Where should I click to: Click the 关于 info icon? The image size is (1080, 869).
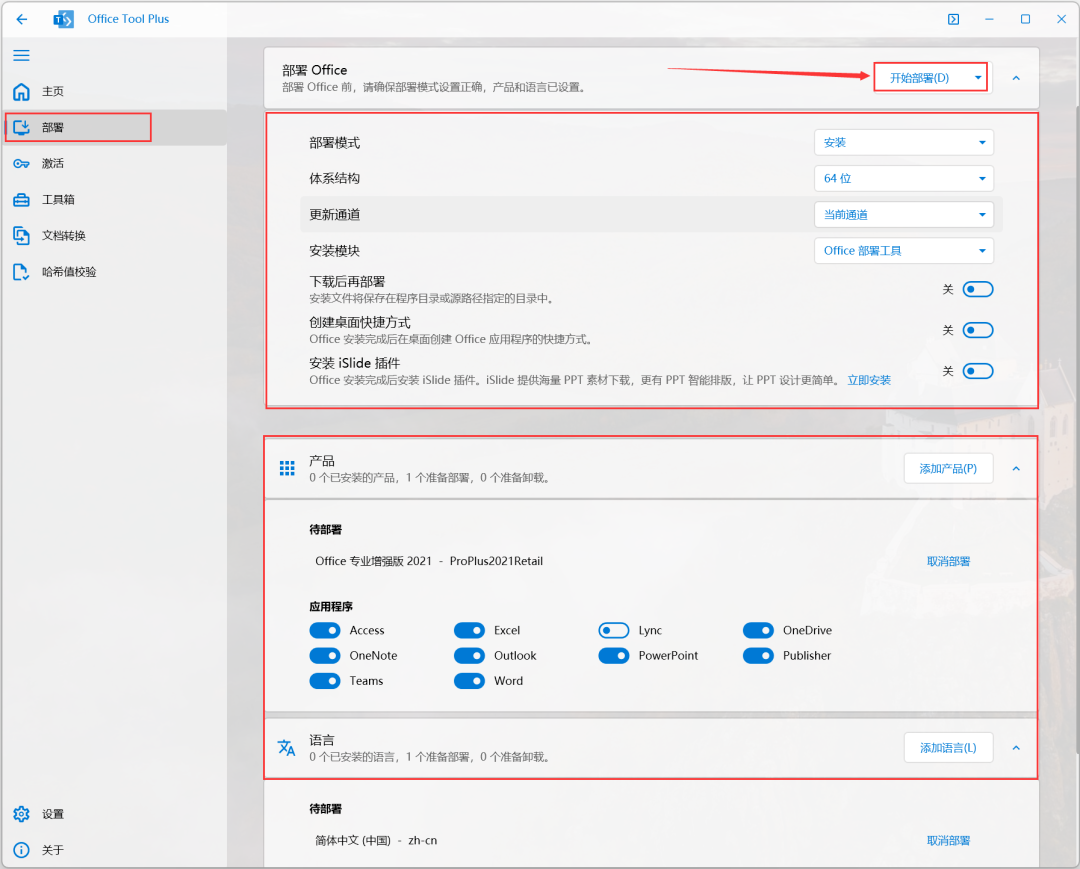[21, 850]
